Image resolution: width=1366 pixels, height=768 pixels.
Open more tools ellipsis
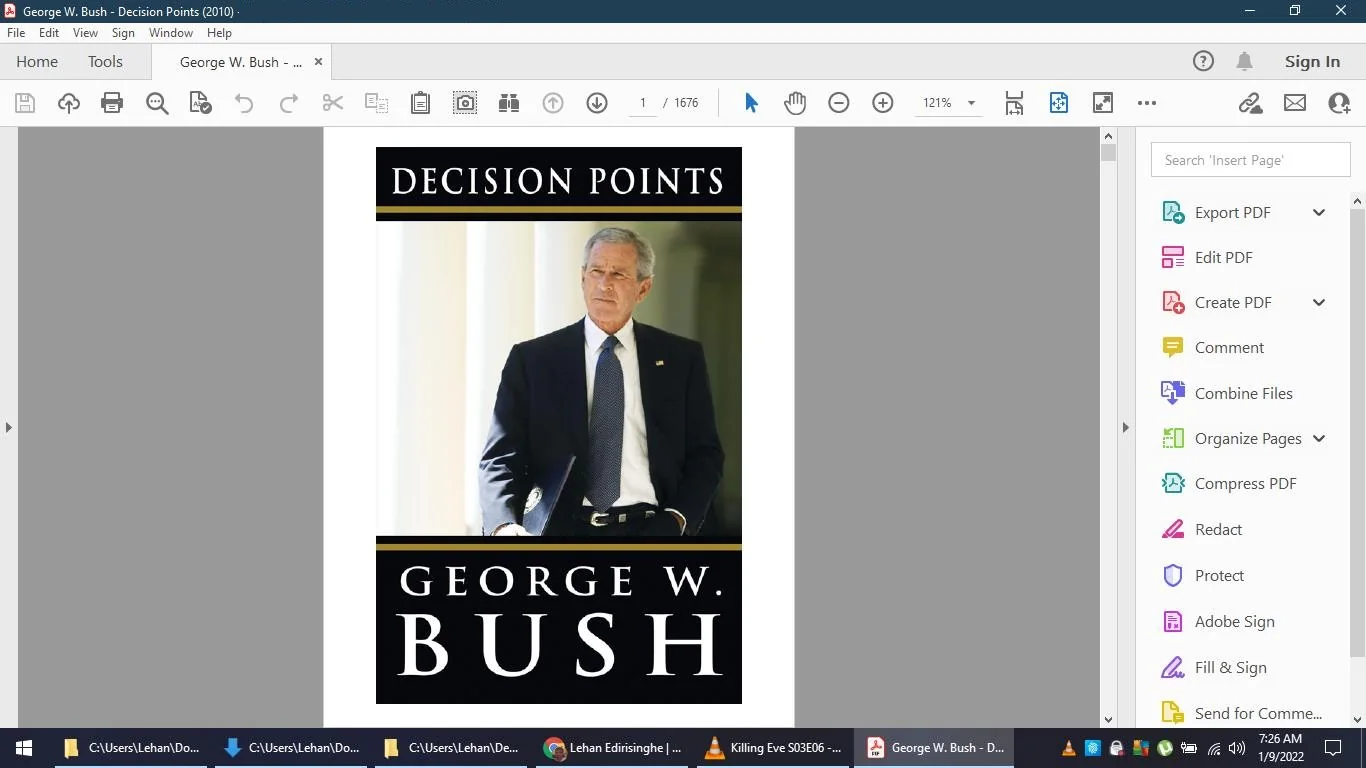coord(1147,103)
